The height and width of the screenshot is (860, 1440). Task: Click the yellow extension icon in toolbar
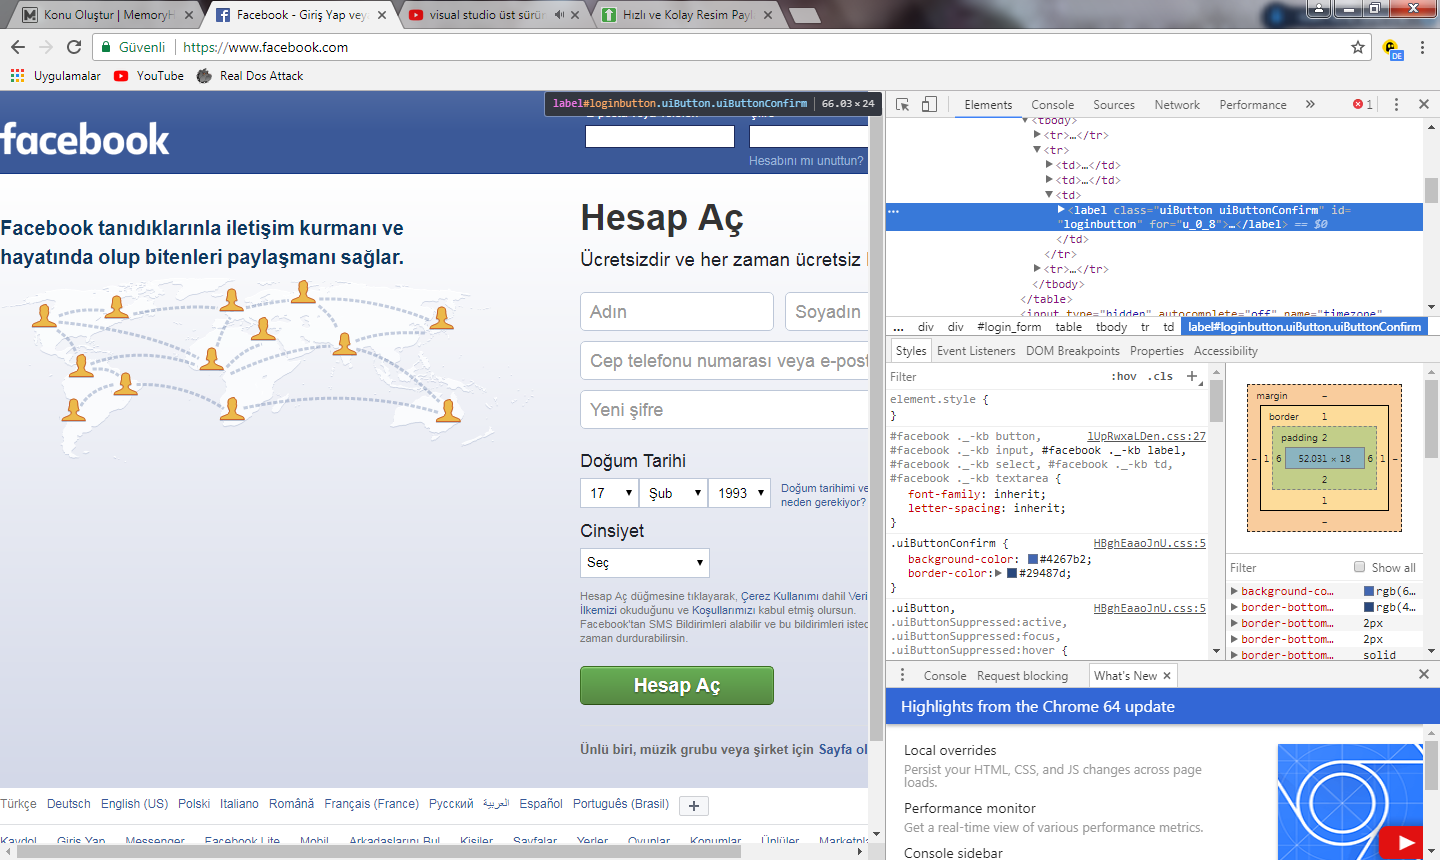(x=1391, y=48)
